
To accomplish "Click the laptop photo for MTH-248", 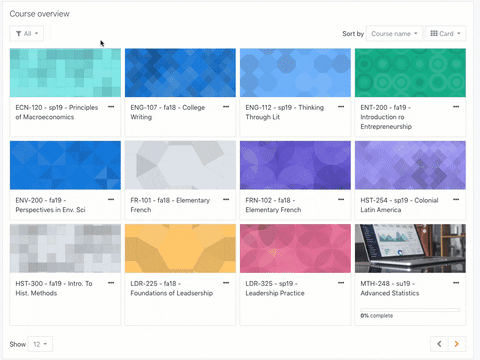I will 410,249.
